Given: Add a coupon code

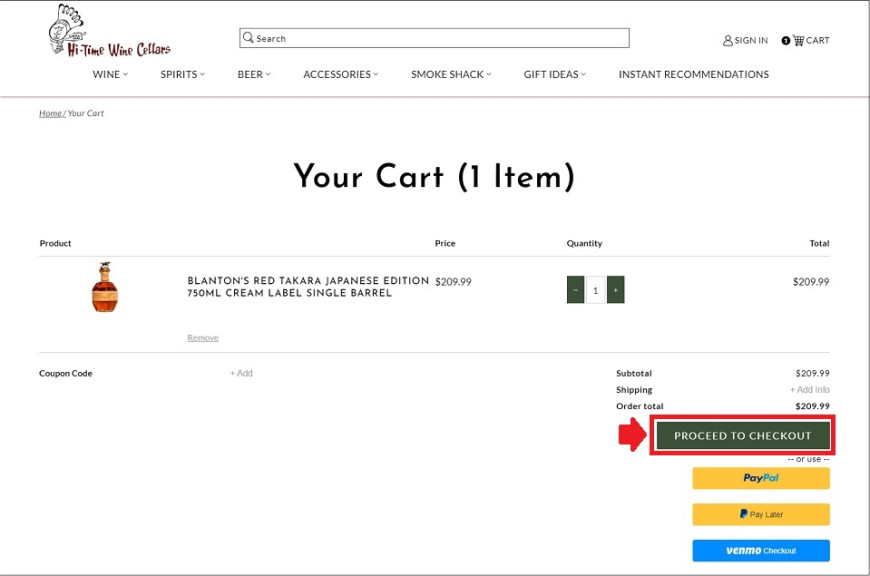Looking at the screenshot, I should tap(241, 373).
